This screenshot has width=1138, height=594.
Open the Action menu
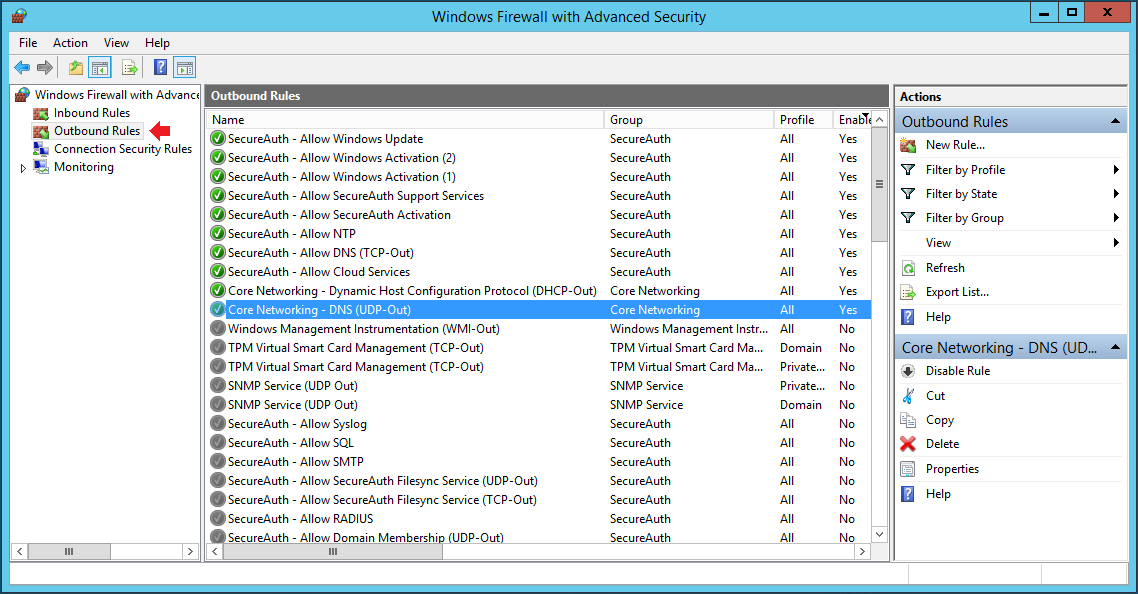70,43
